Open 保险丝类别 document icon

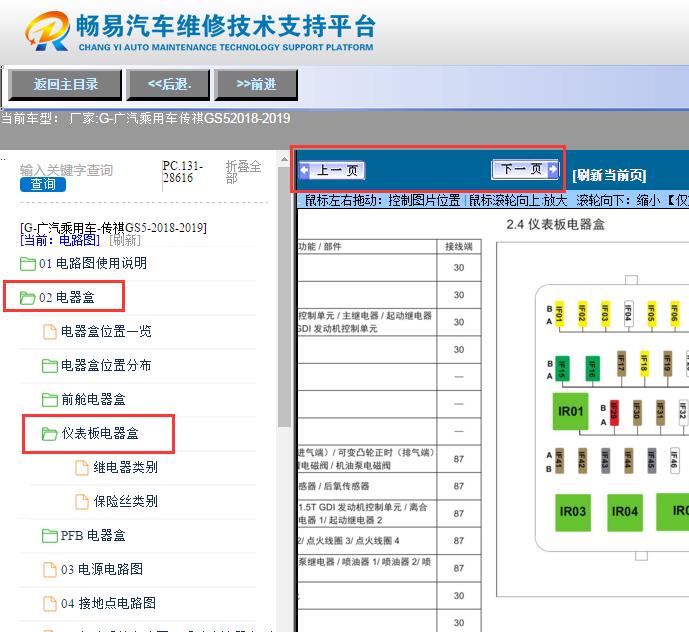[82, 501]
